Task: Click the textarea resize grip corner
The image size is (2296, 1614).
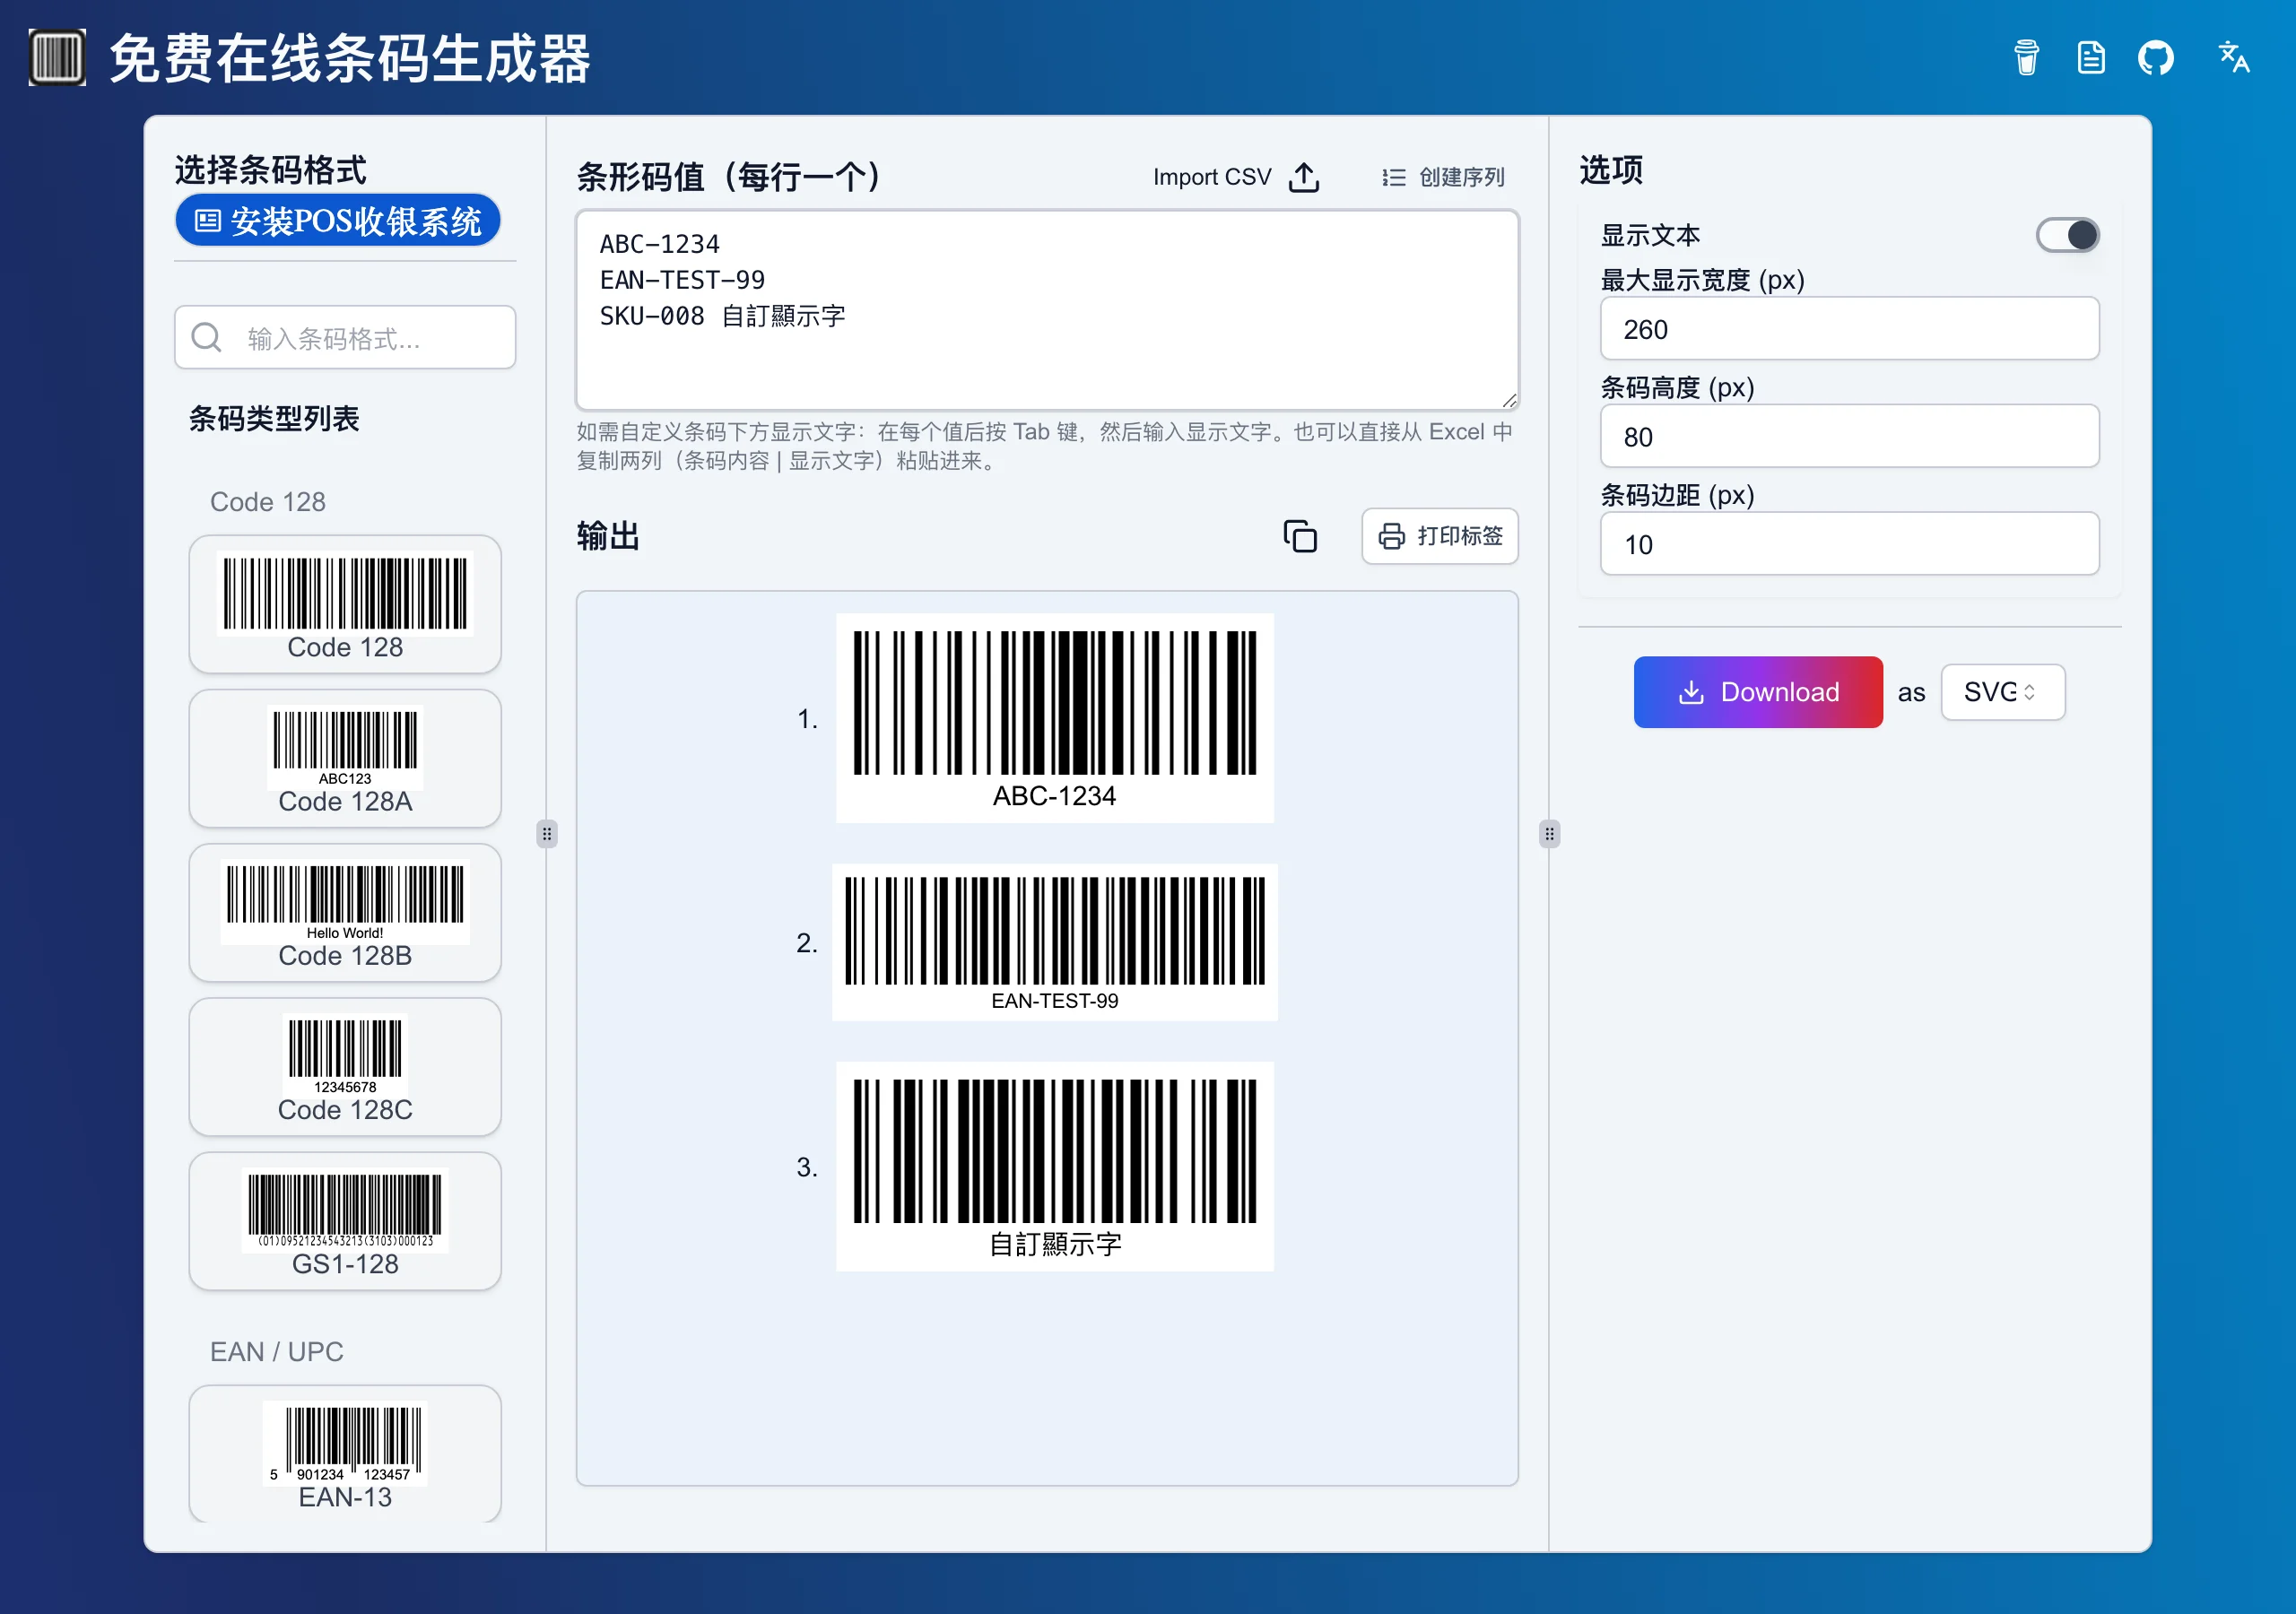Action: [1509, 400]
